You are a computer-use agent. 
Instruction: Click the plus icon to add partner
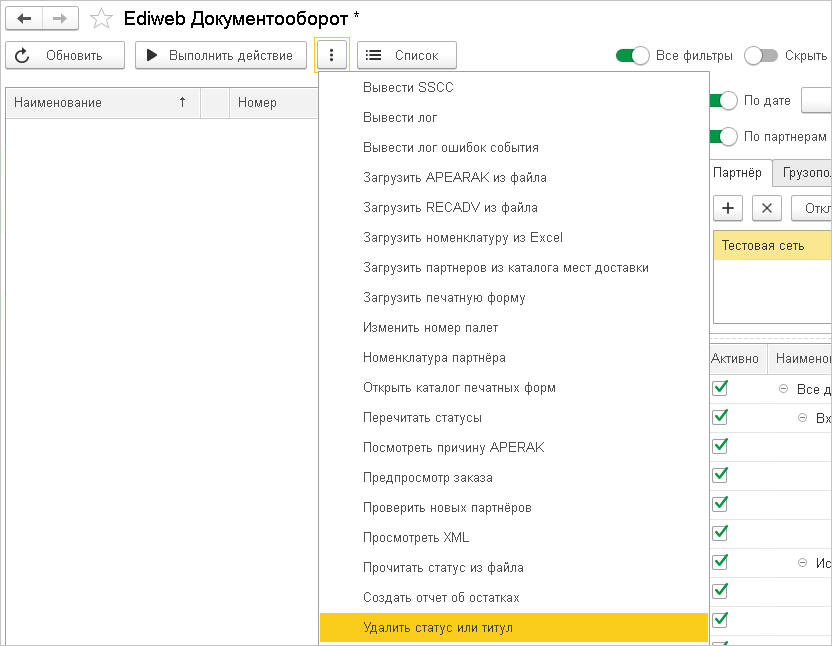[x=728, y=208]
